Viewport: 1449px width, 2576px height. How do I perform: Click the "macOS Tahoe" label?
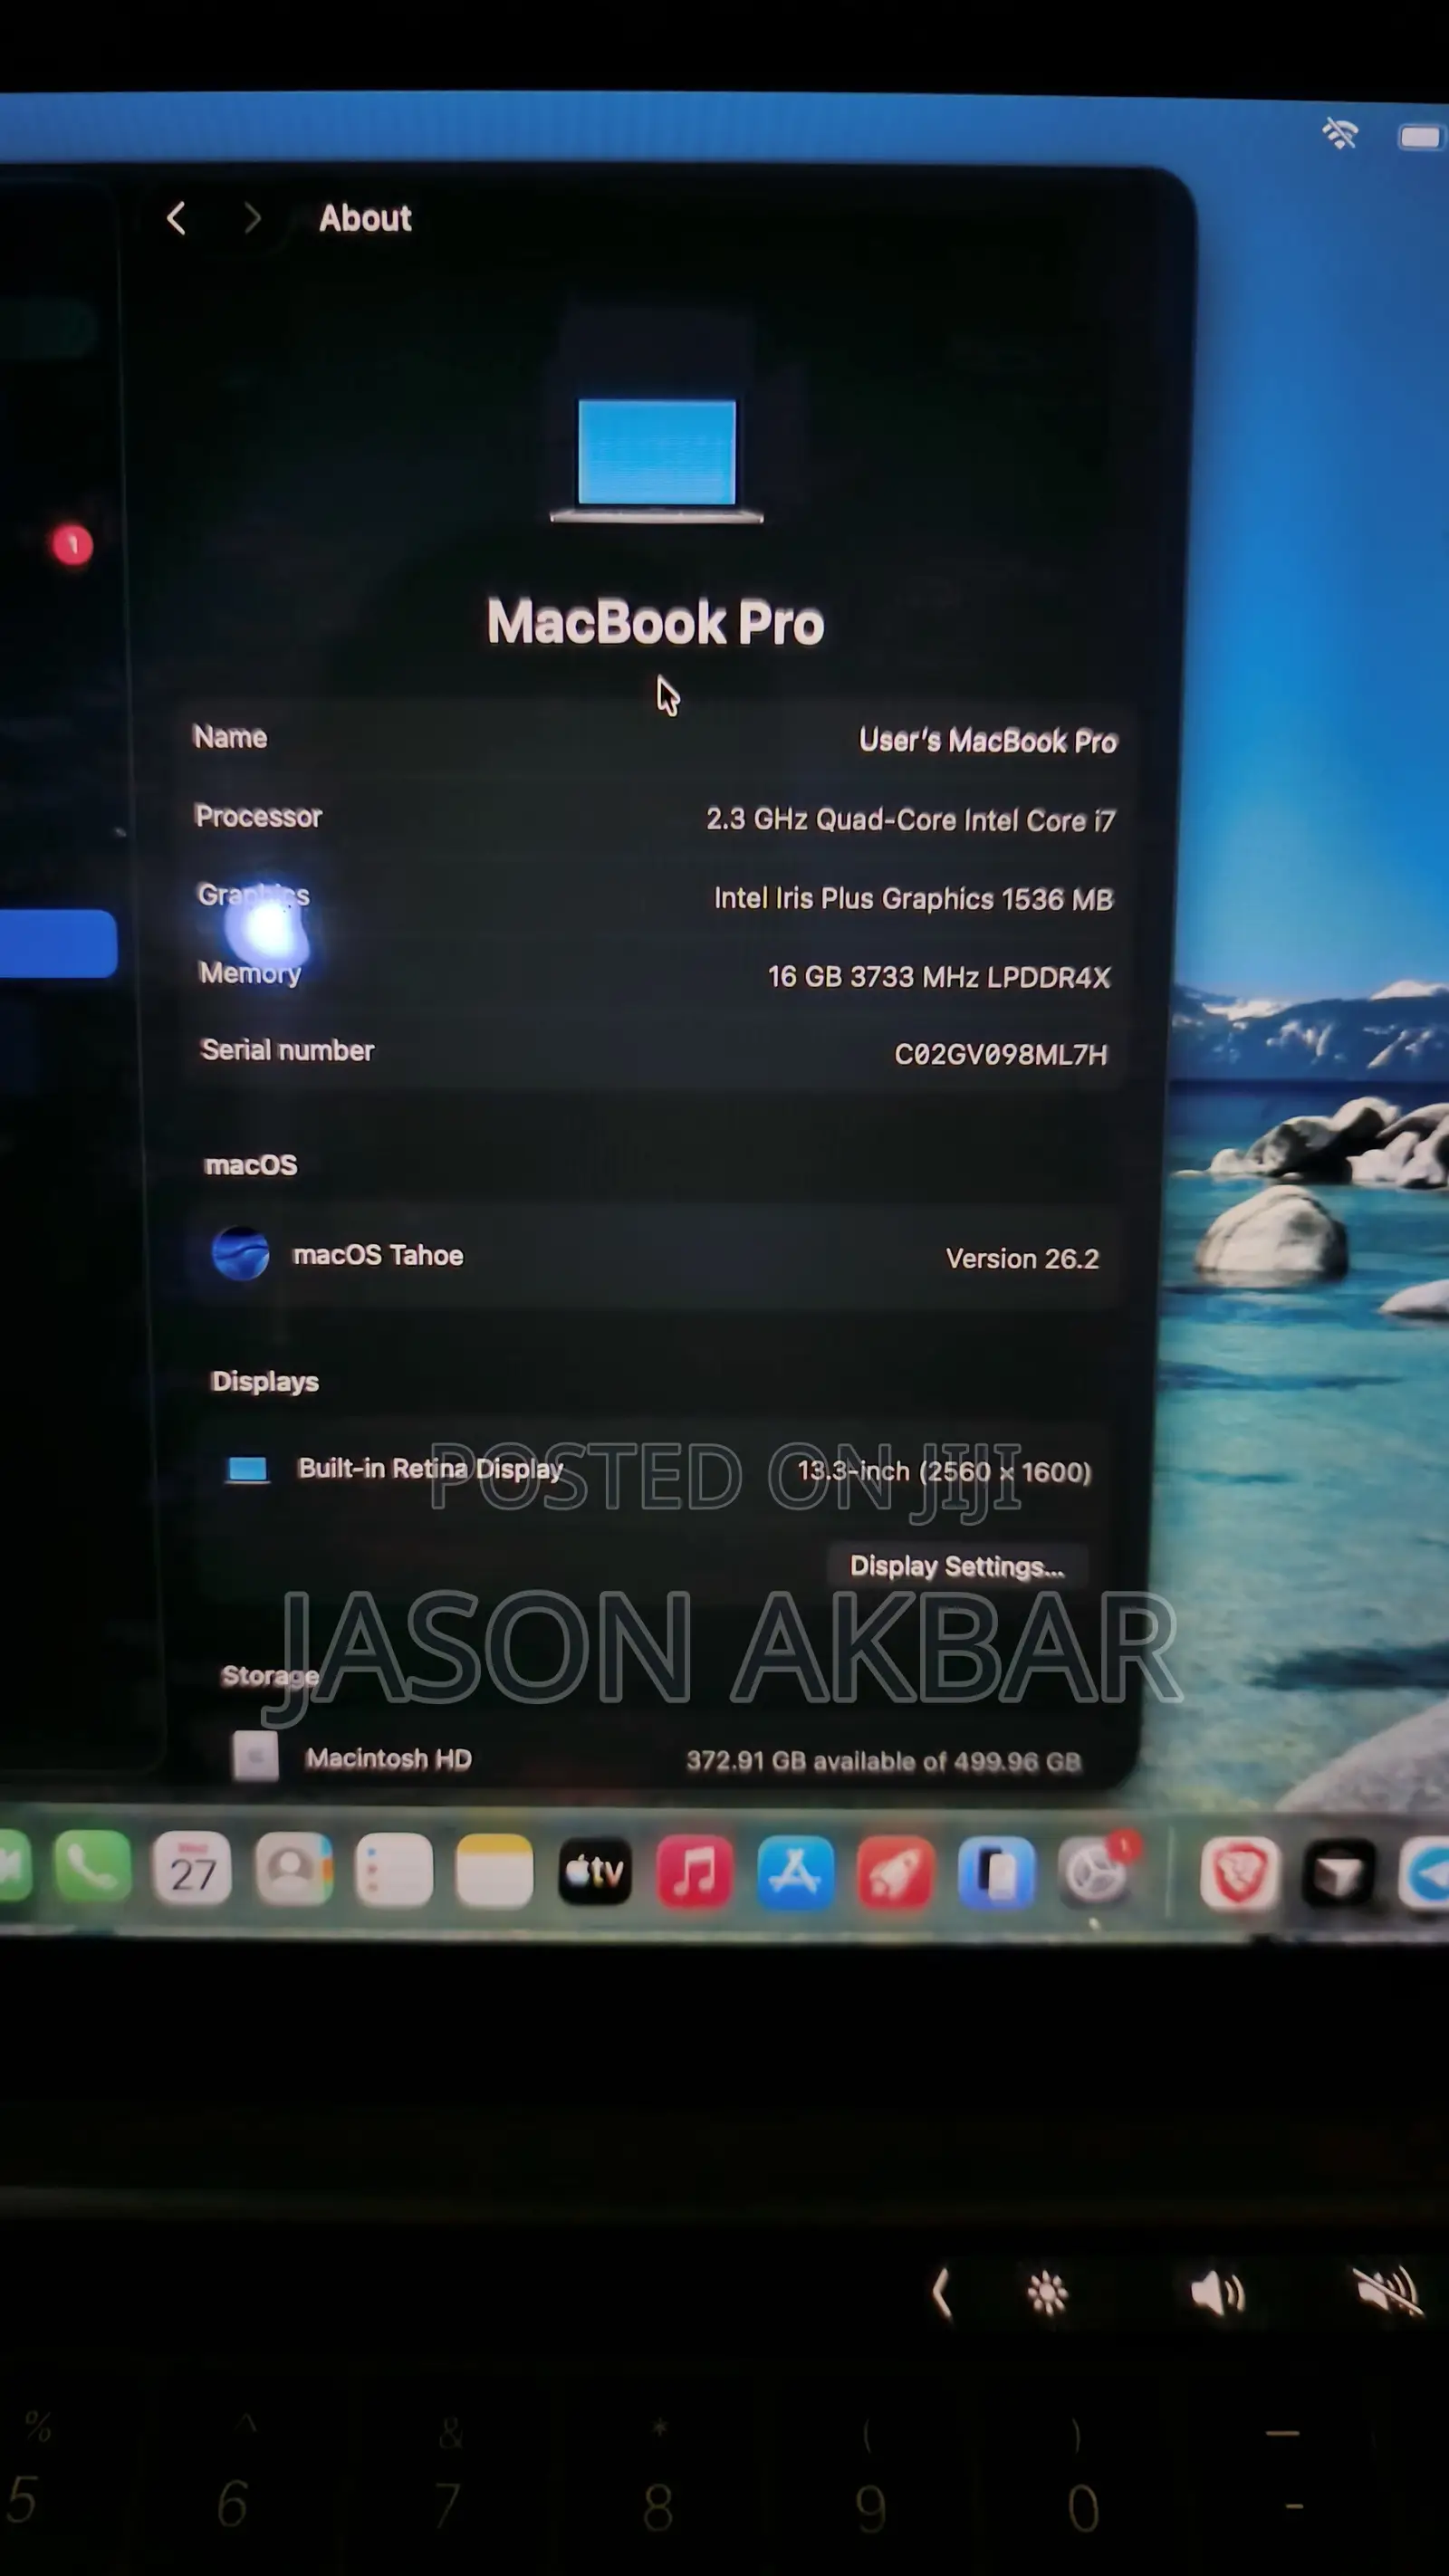coord(378,1255)
